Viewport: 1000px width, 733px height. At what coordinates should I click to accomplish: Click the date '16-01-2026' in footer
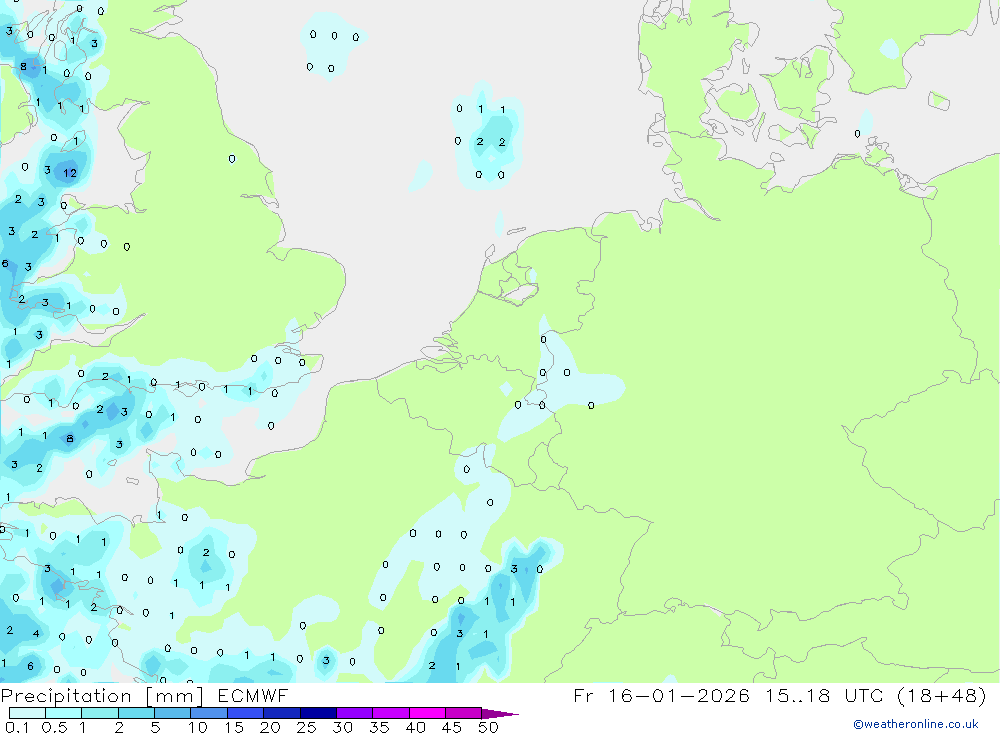pos(679,695)
